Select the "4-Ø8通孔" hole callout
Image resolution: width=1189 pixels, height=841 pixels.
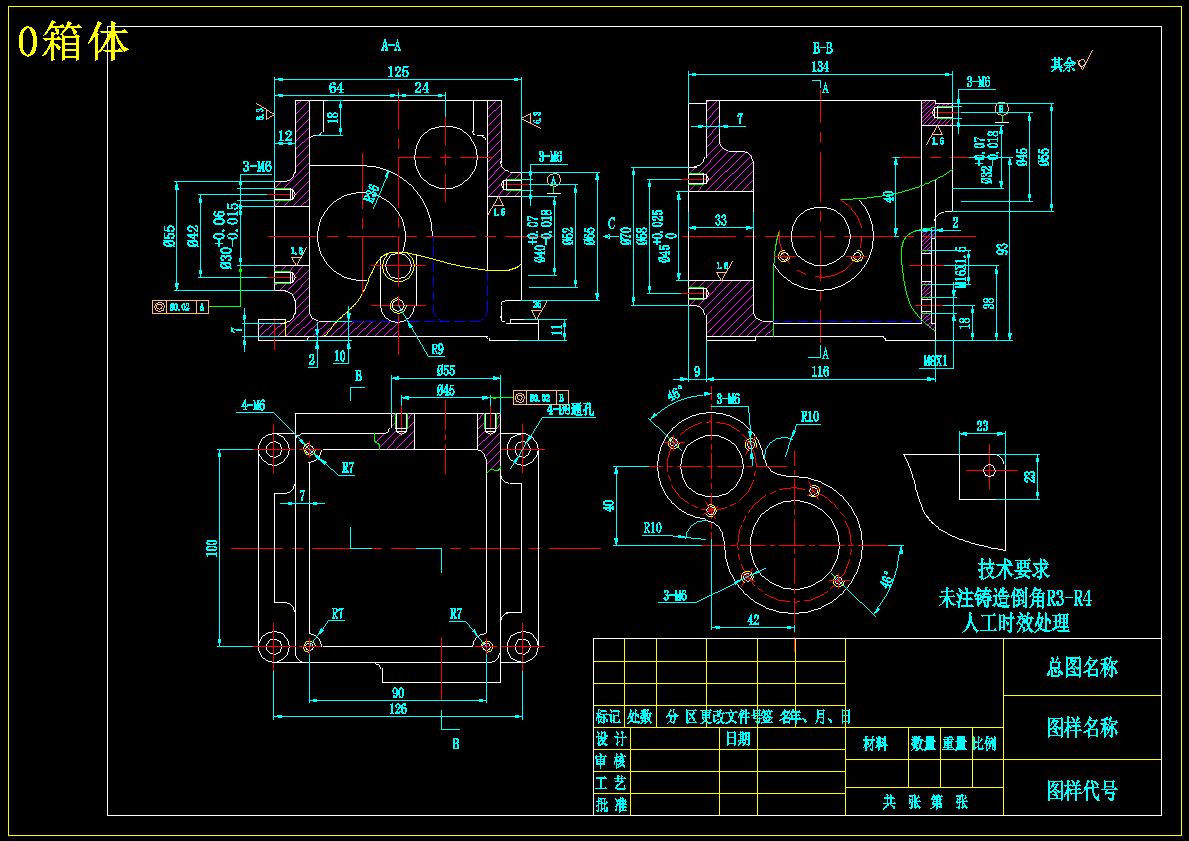tap(570, 410)
